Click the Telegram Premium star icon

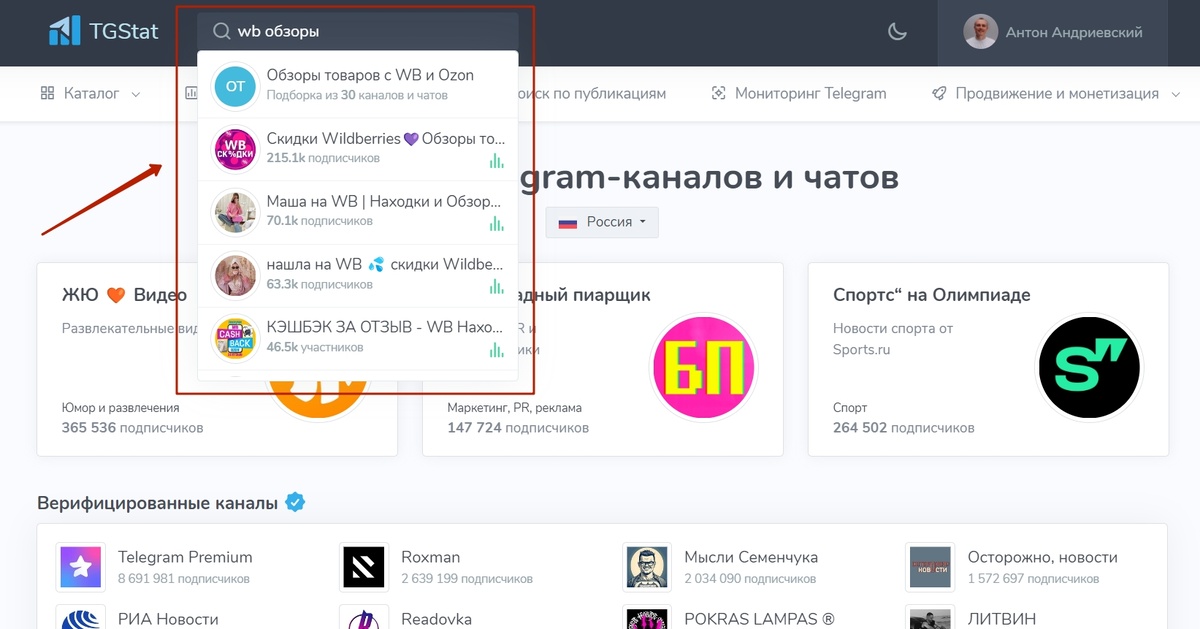pyautogui.click(x=80, y=567)
